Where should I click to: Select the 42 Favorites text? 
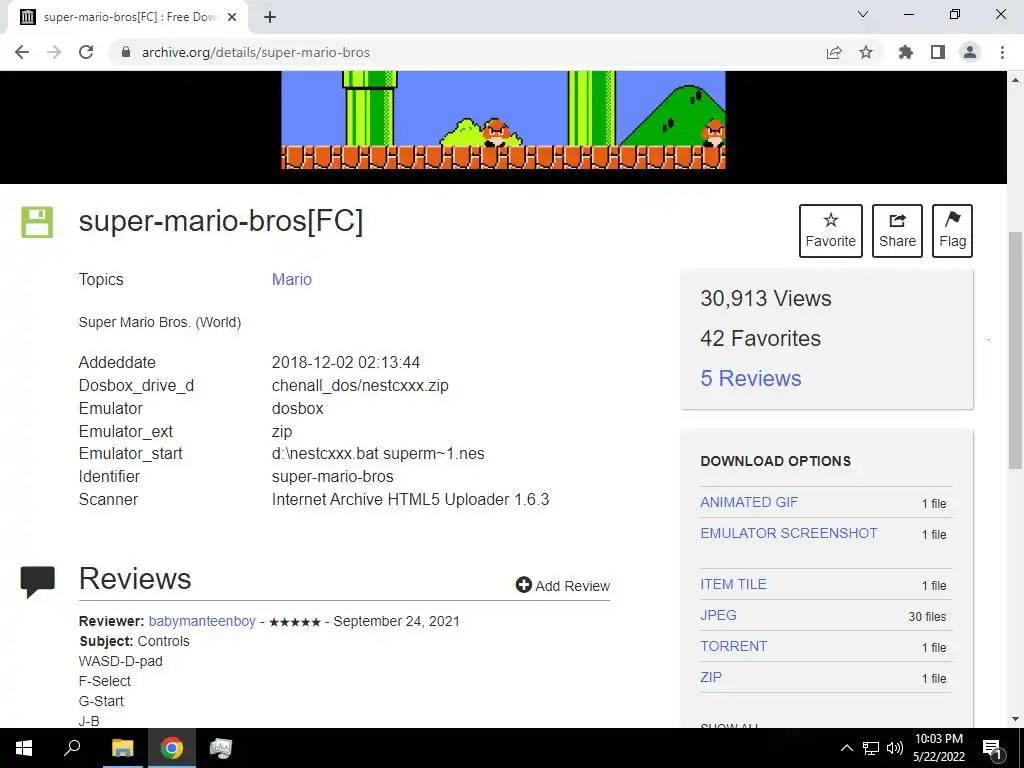(760, 338)
